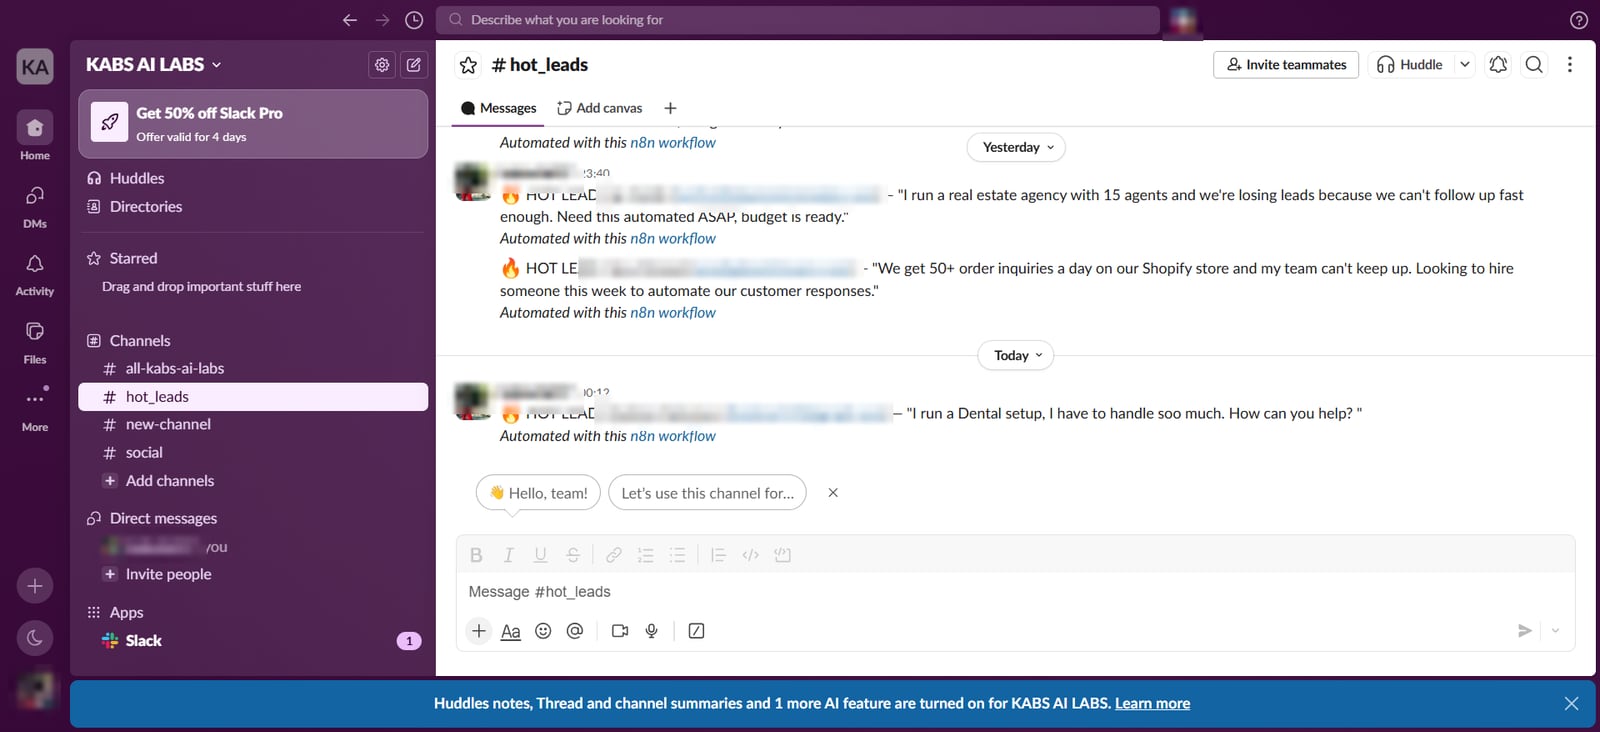
Task: Record an audio clip with microphone
Action: [x=652, y=631]
